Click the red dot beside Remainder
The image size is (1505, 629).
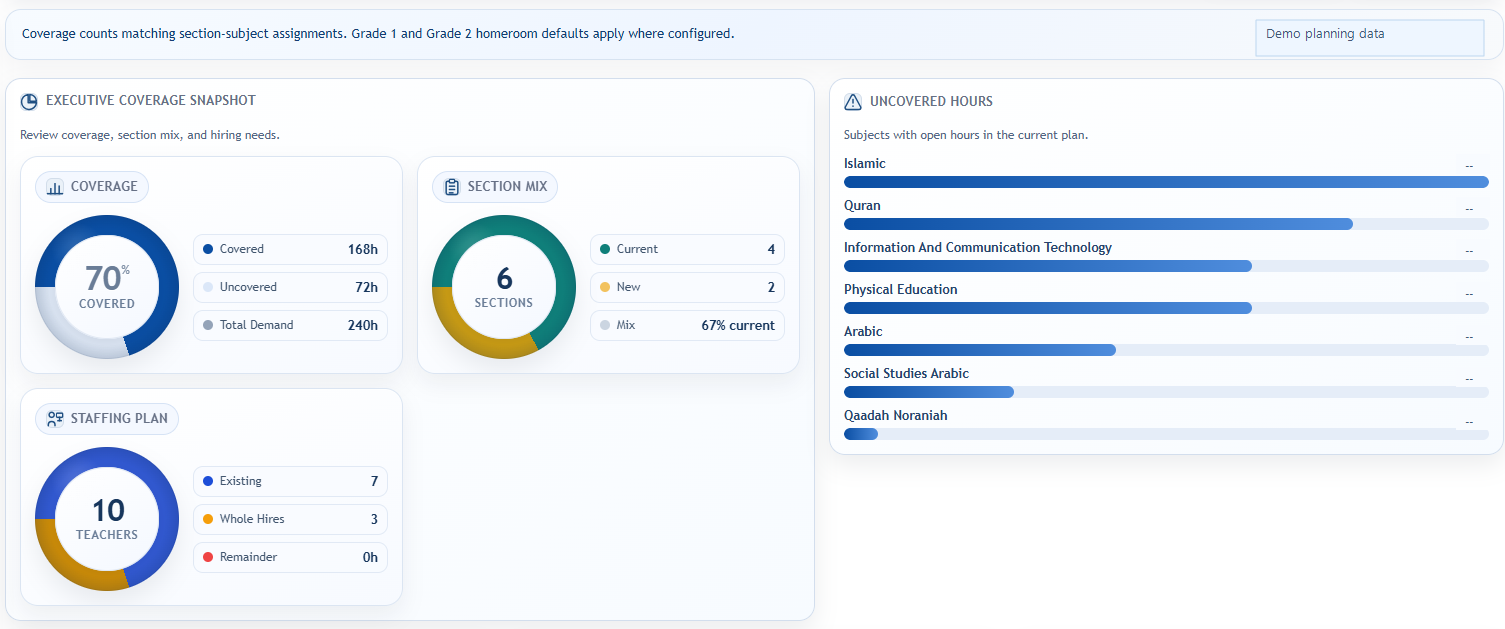pos(208,557)
